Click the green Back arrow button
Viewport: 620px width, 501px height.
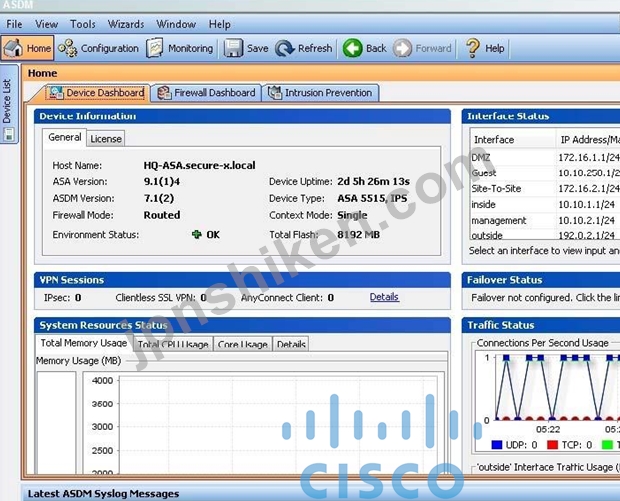pos(364,48)
